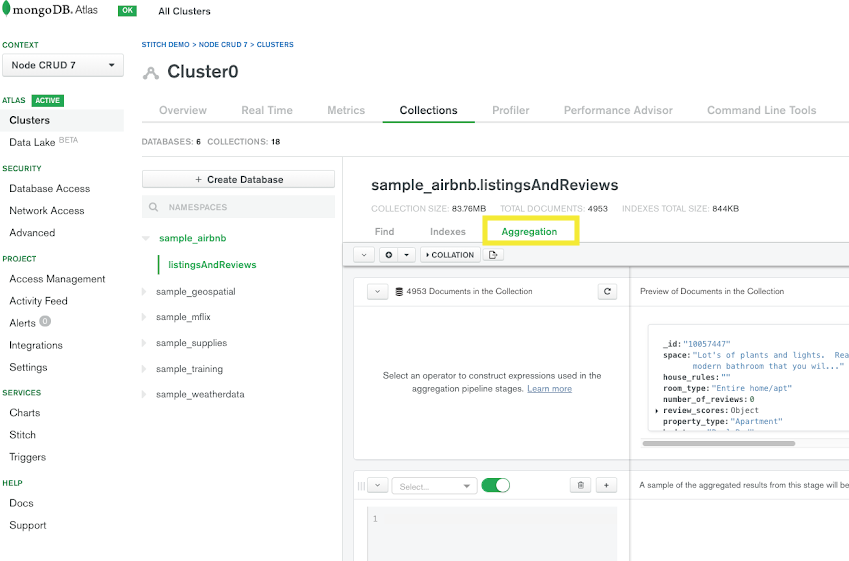Screen dimensions: 849x561
Task: Click the Create Database button
Action: [x=238, y=179]
